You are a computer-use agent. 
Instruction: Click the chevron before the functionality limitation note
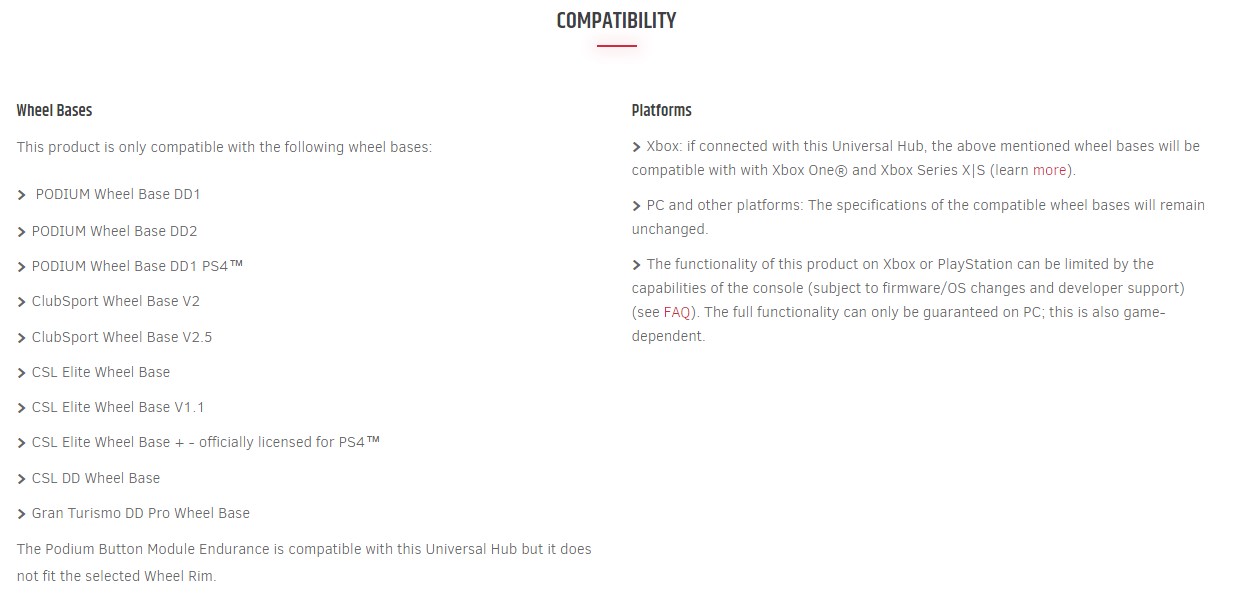(x=637, y=265)
